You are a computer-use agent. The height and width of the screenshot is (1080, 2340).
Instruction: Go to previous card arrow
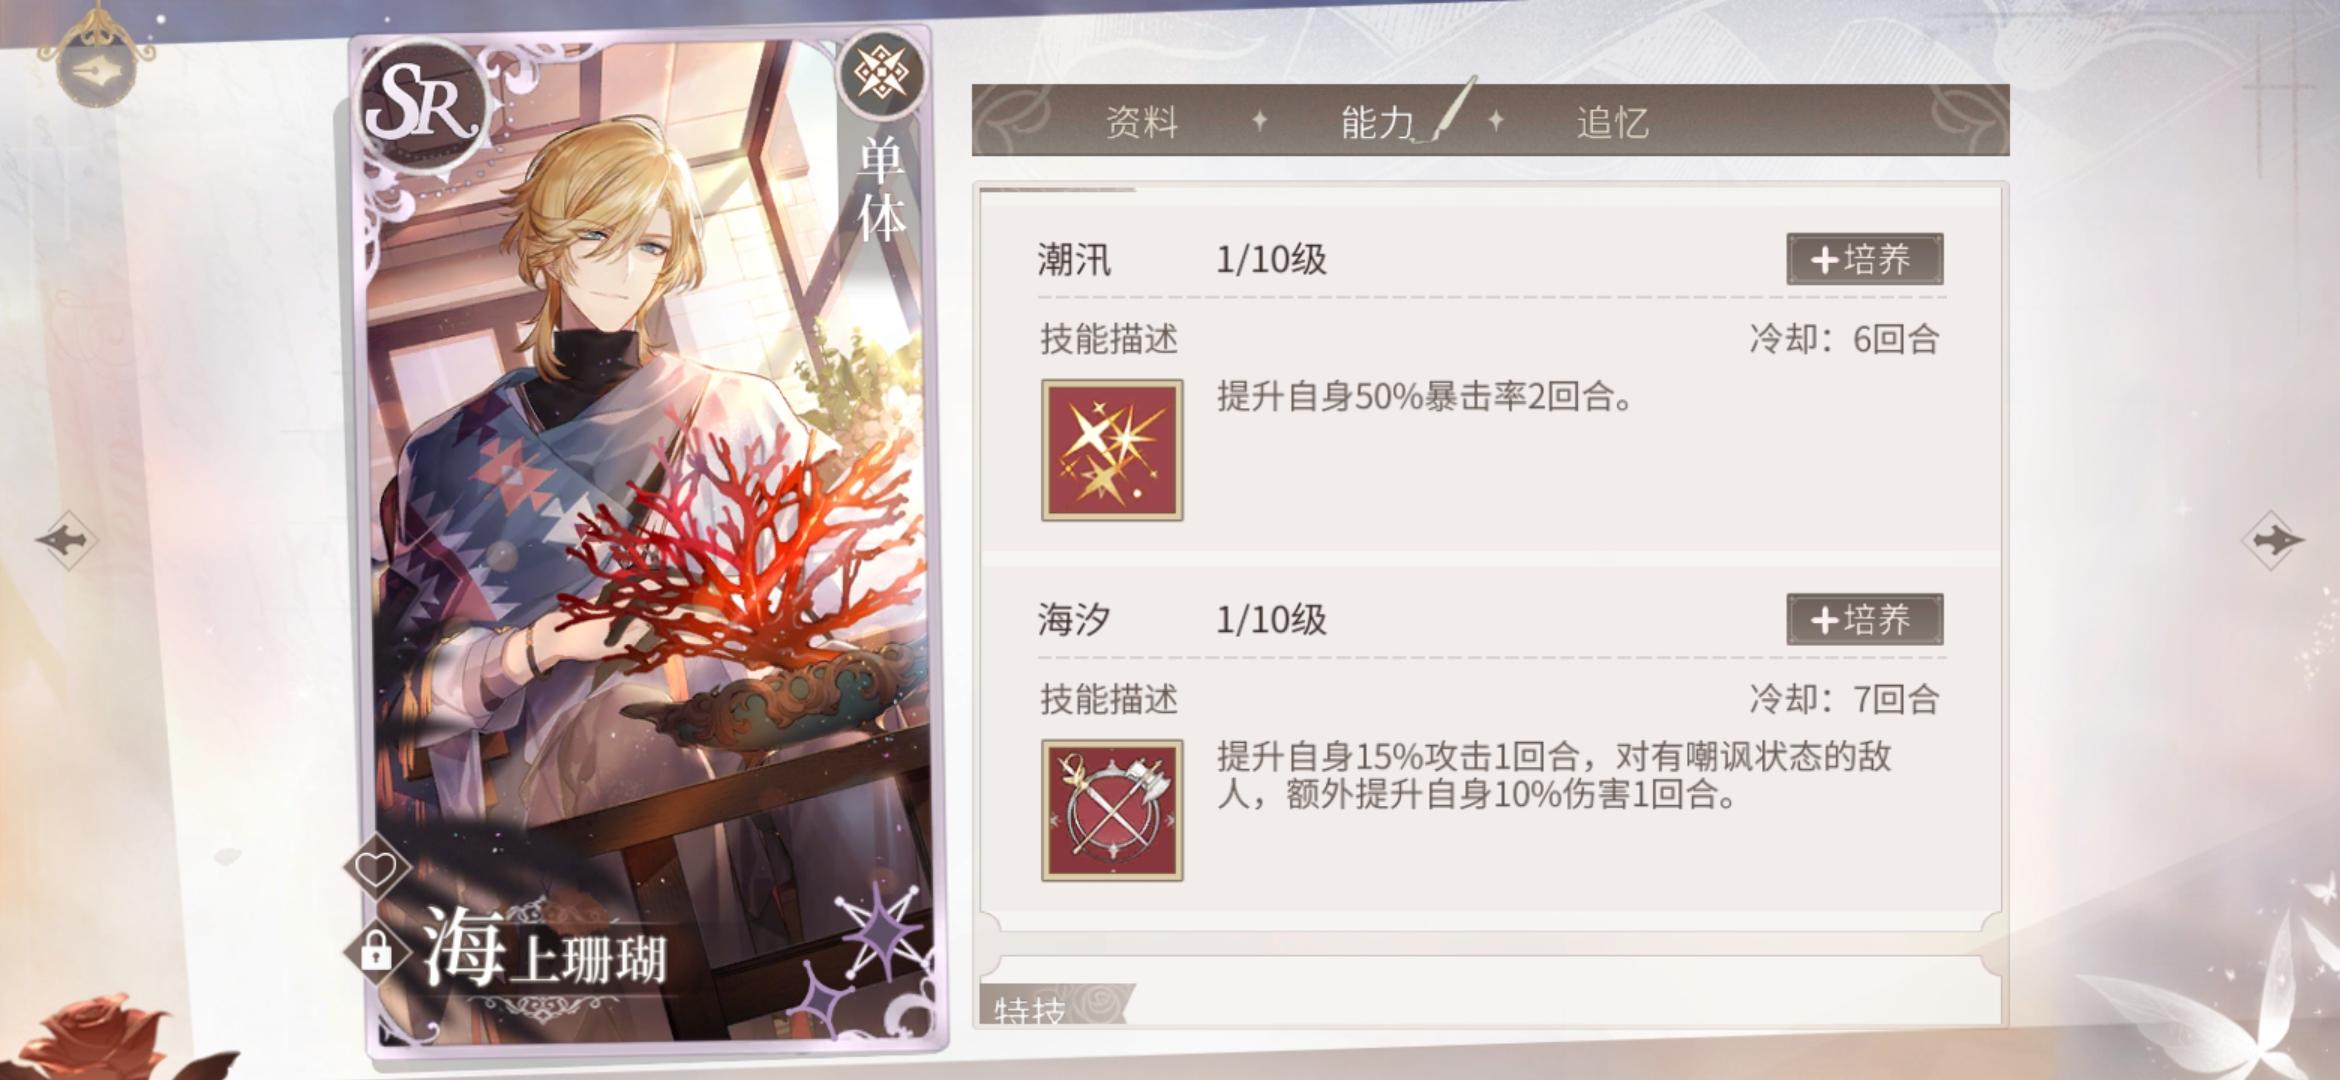tap(67, 540)
